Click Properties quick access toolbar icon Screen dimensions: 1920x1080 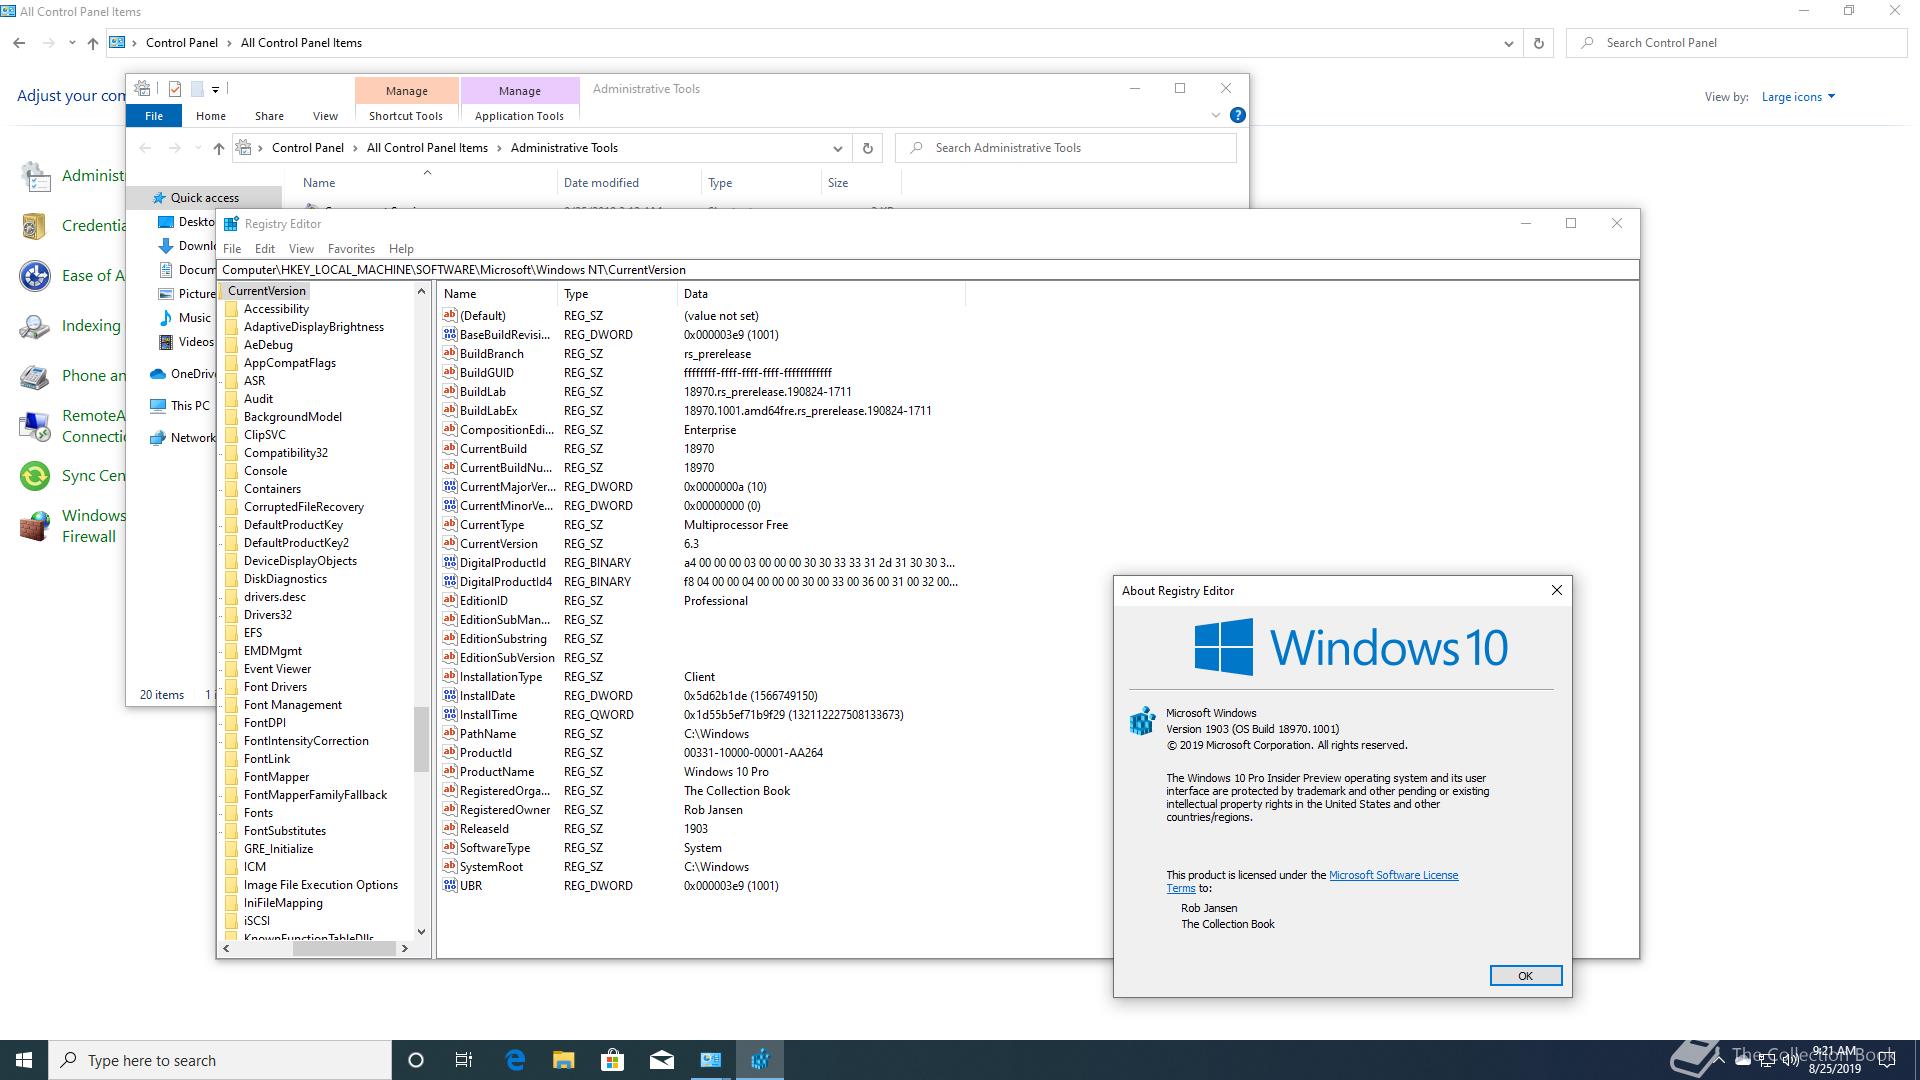[x=175, y=89]
